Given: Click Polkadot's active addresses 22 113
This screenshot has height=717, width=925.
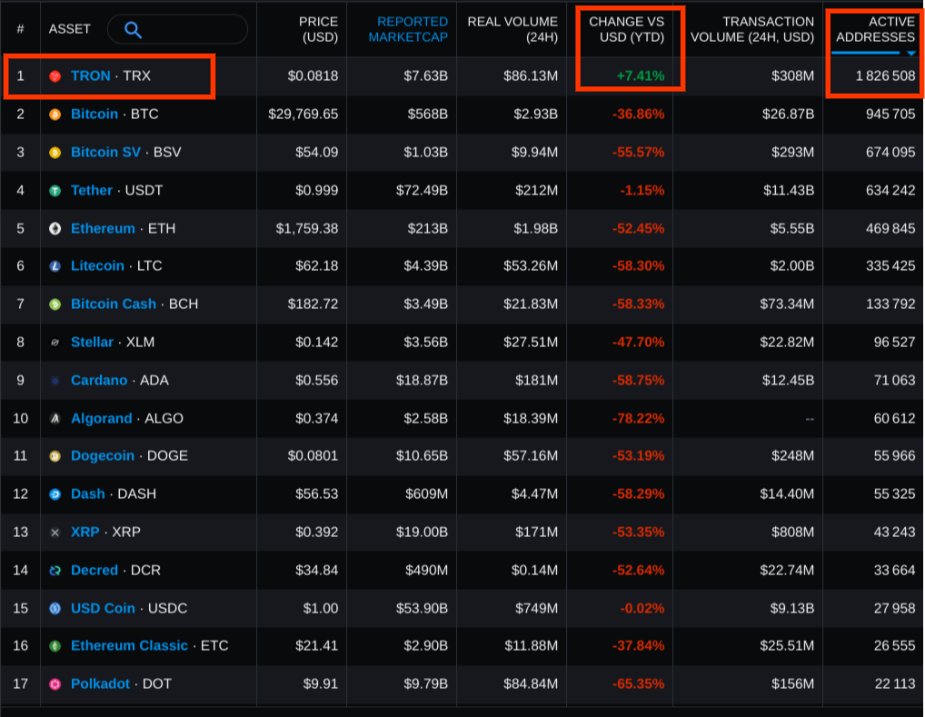Looking at the screenshot, I should click(x=895, y=685).
